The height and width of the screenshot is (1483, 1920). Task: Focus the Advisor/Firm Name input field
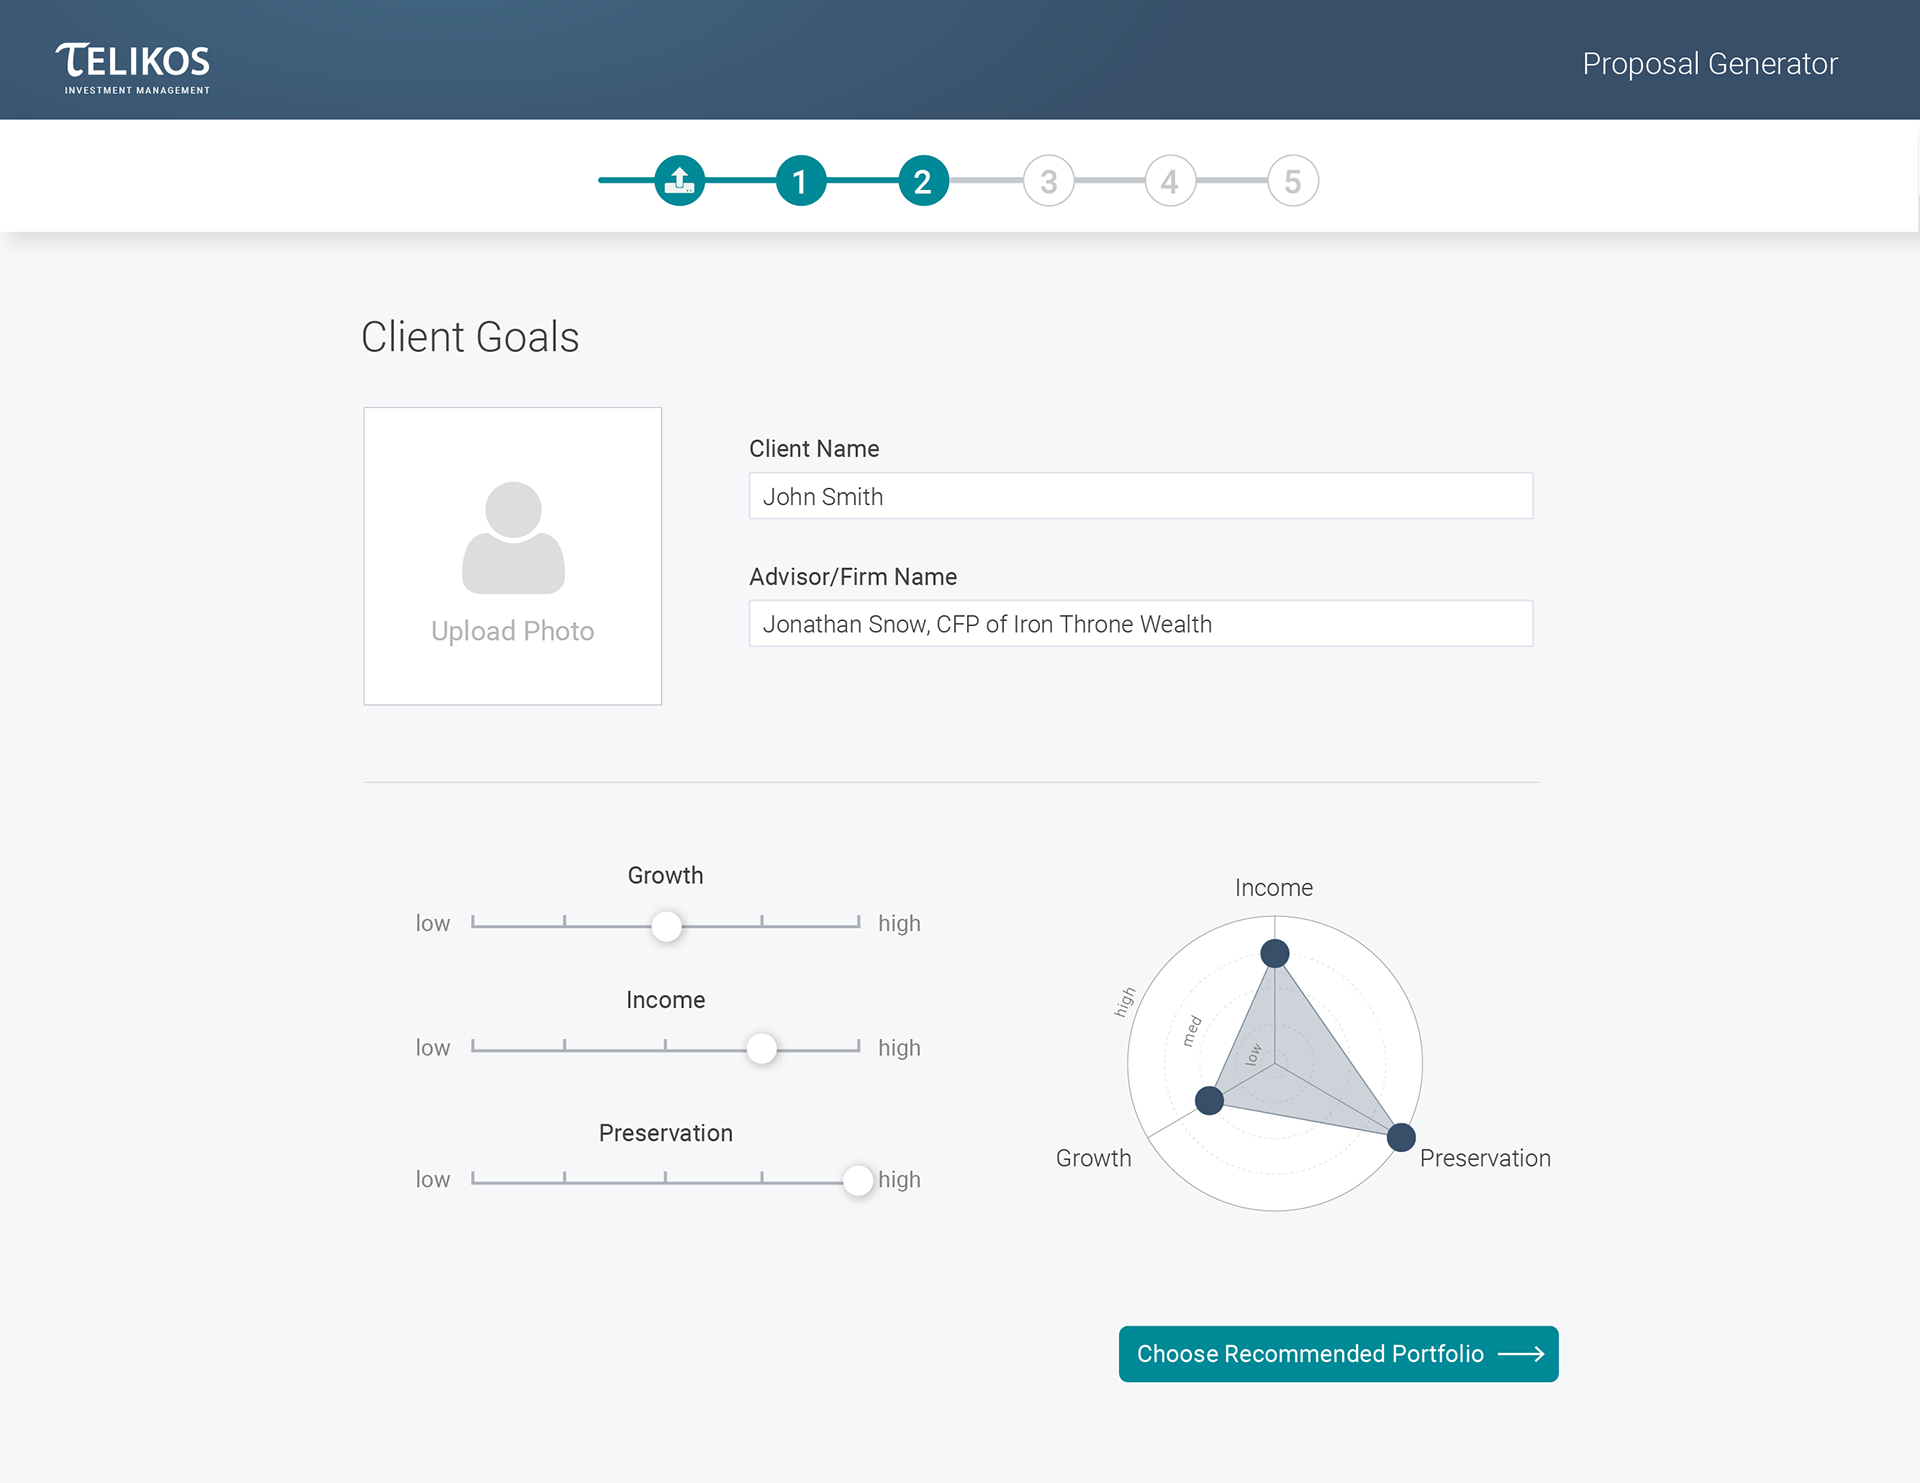point(1140,624)
